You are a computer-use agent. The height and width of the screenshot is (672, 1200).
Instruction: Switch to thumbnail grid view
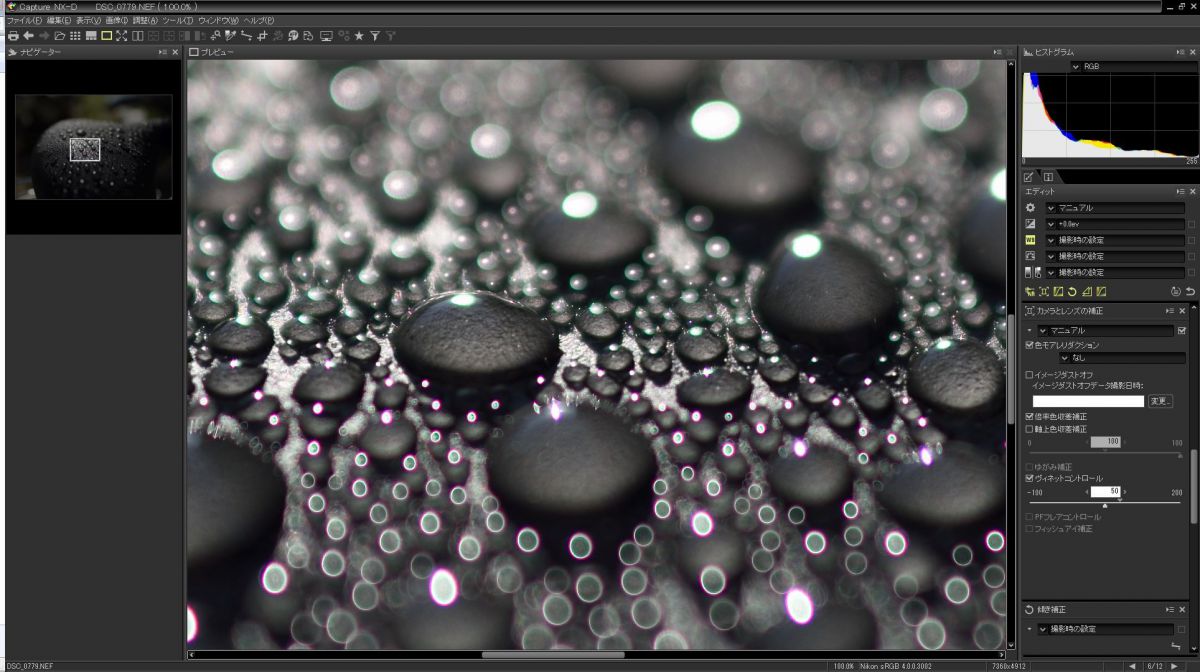(x=75, y=36)
